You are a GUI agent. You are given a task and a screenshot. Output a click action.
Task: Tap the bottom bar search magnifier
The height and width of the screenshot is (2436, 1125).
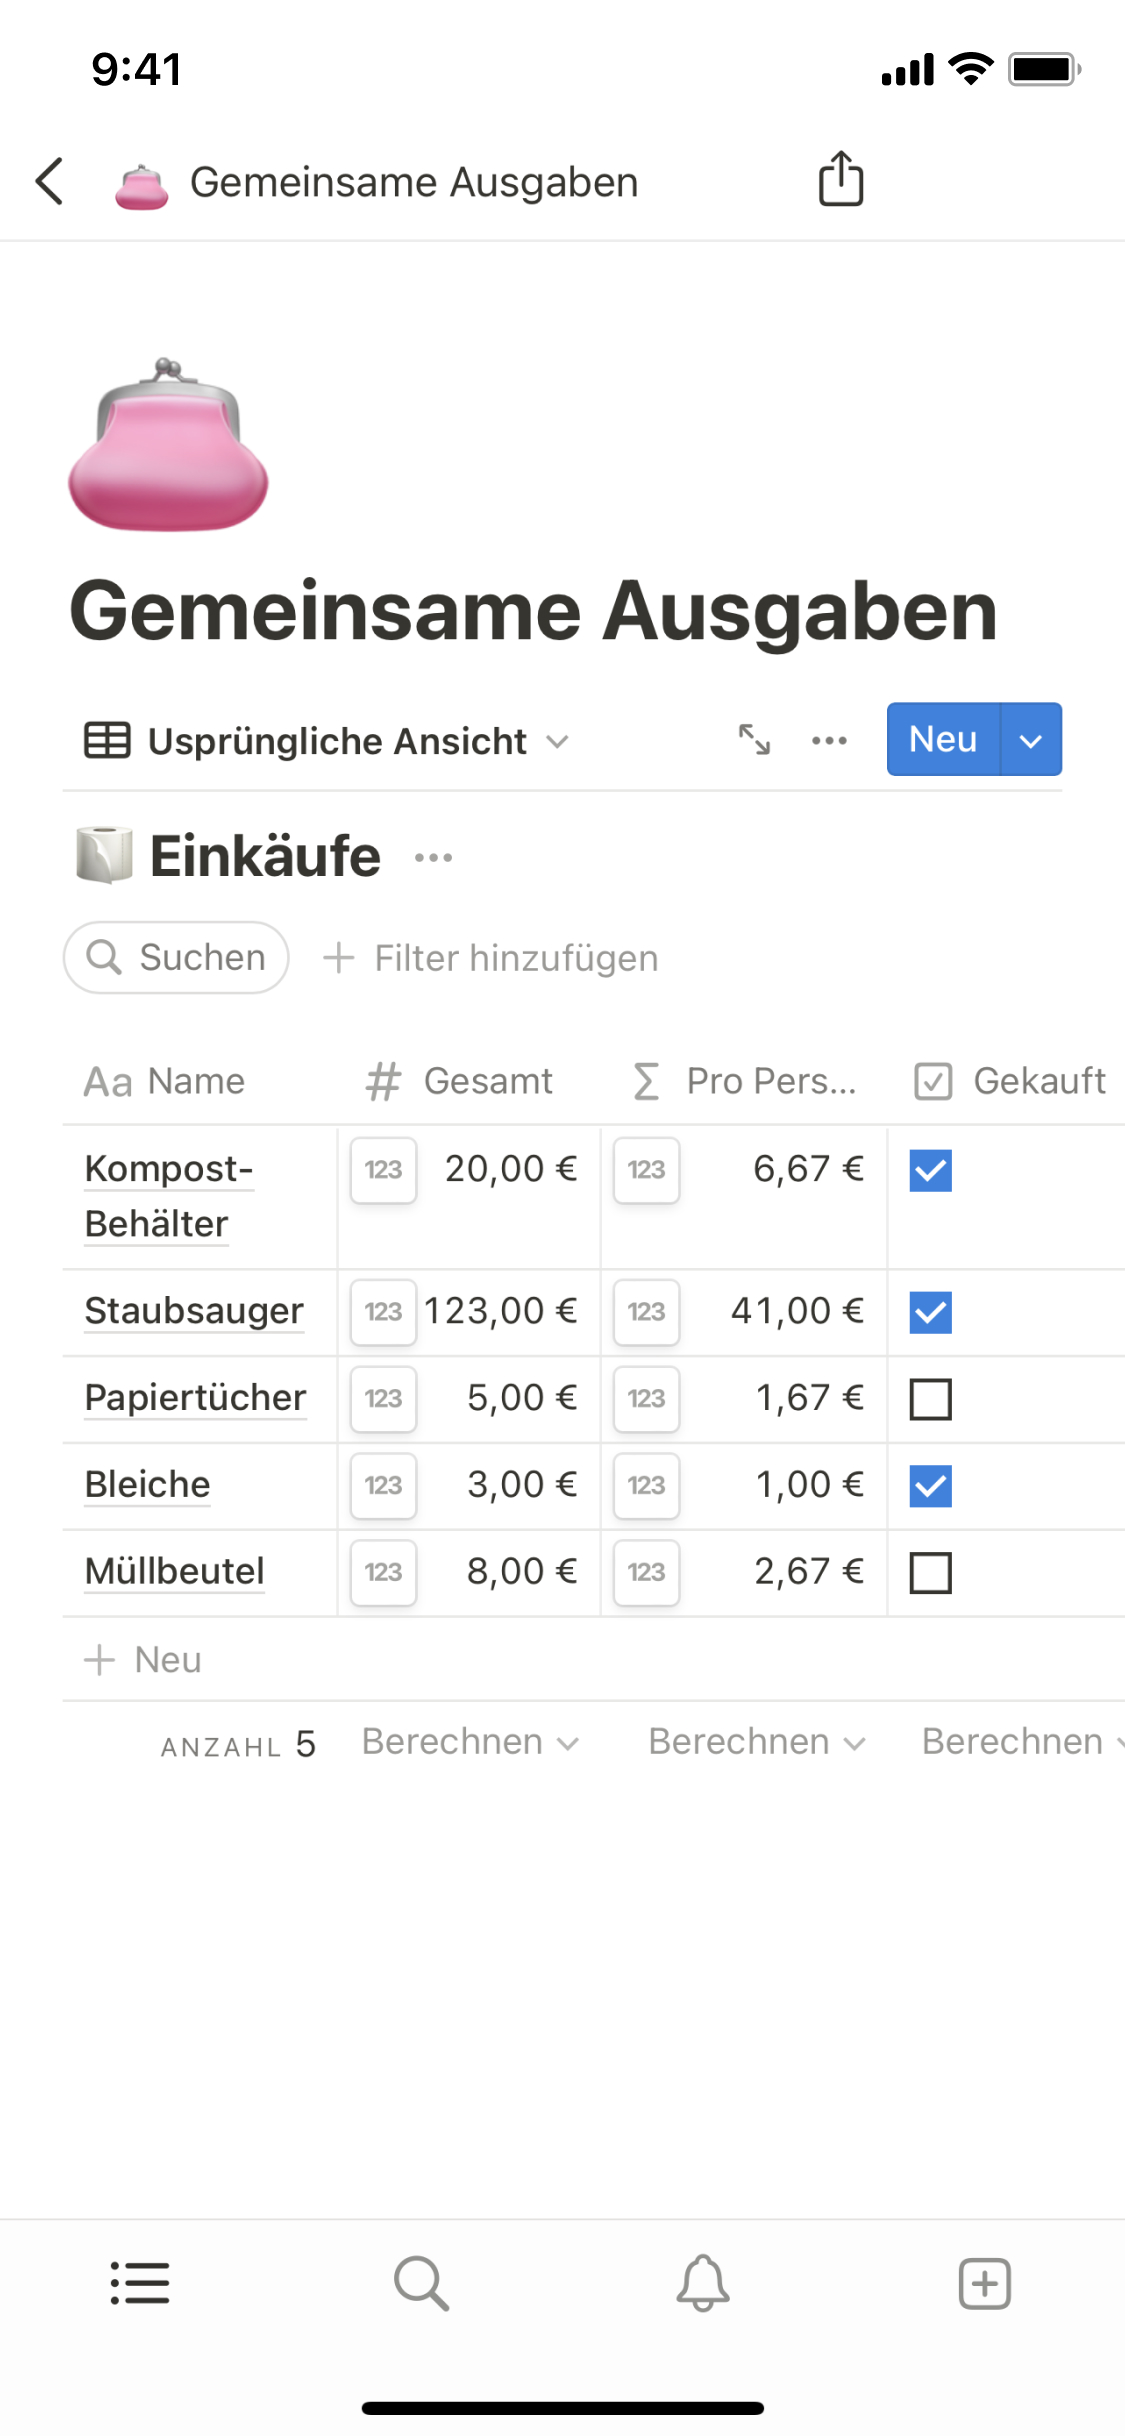pos(421,2284)
